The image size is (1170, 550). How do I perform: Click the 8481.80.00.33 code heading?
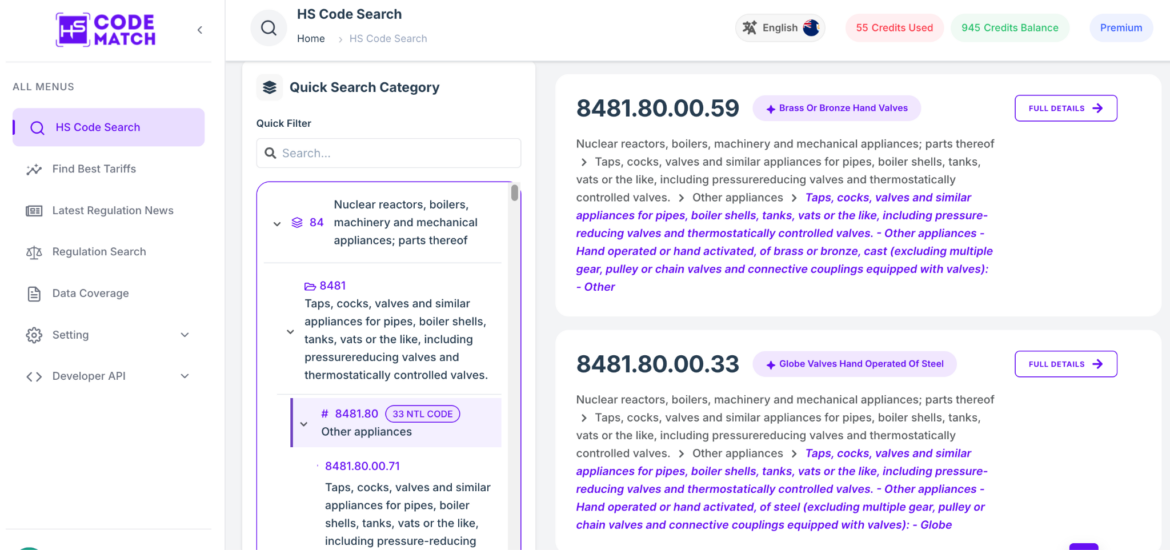(x=657, y=364)
